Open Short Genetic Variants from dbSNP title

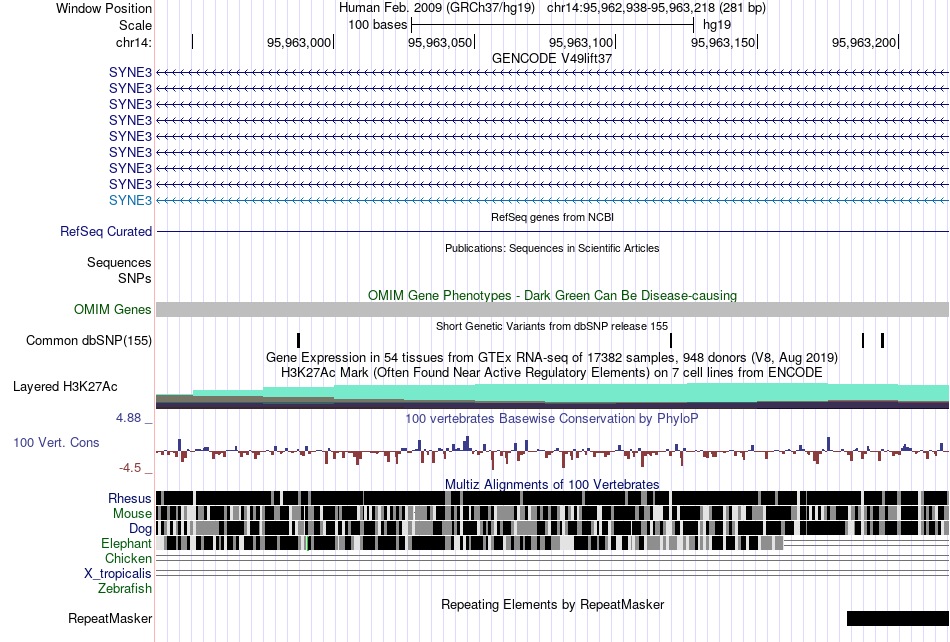pos(552,326)
